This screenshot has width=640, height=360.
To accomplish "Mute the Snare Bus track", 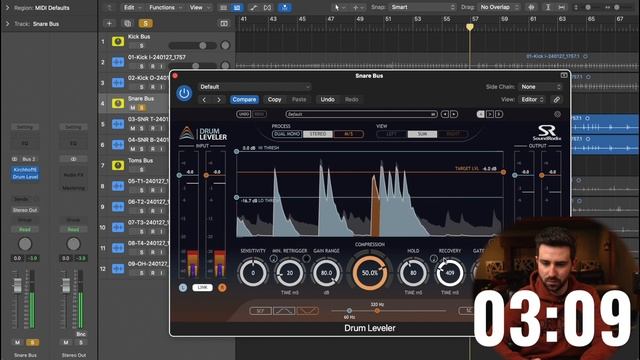I will click(x=133, y=108).
